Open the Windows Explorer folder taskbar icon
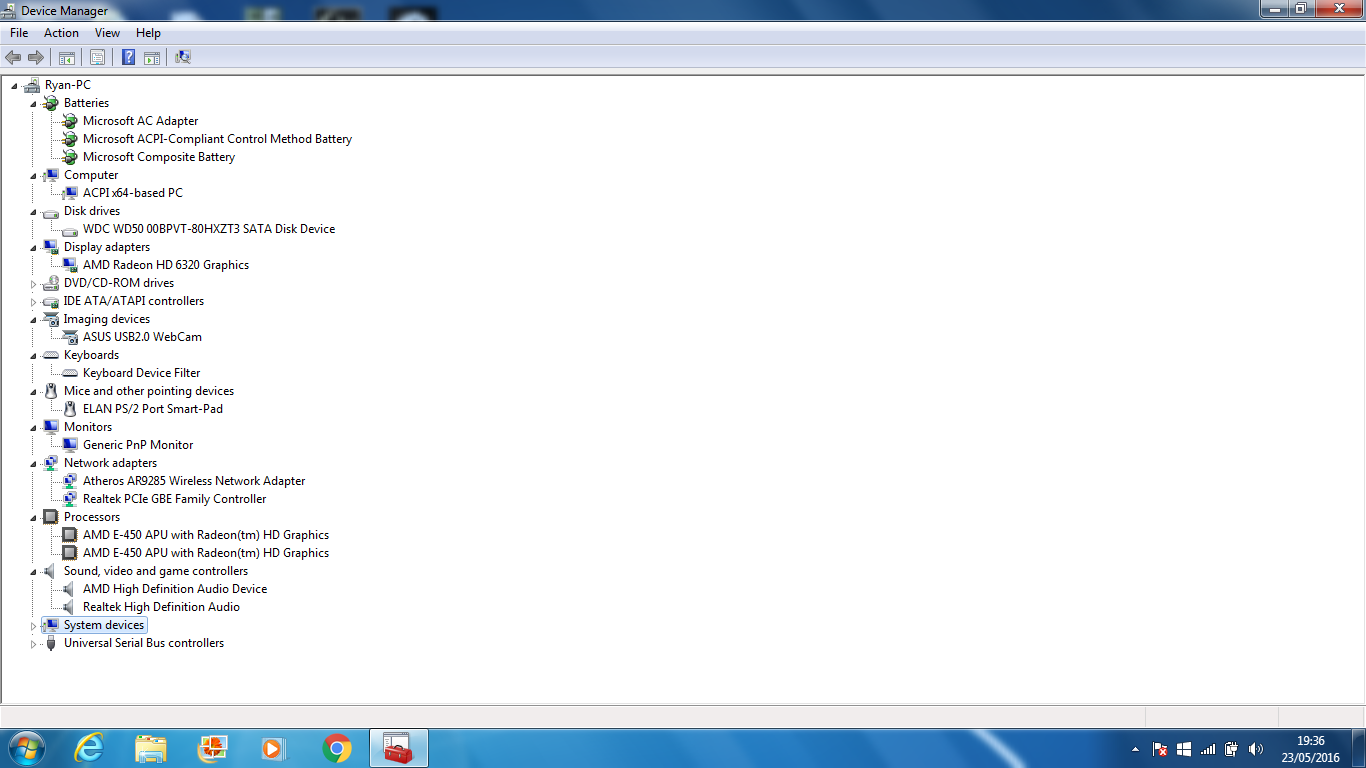 [x=151, y=748]
